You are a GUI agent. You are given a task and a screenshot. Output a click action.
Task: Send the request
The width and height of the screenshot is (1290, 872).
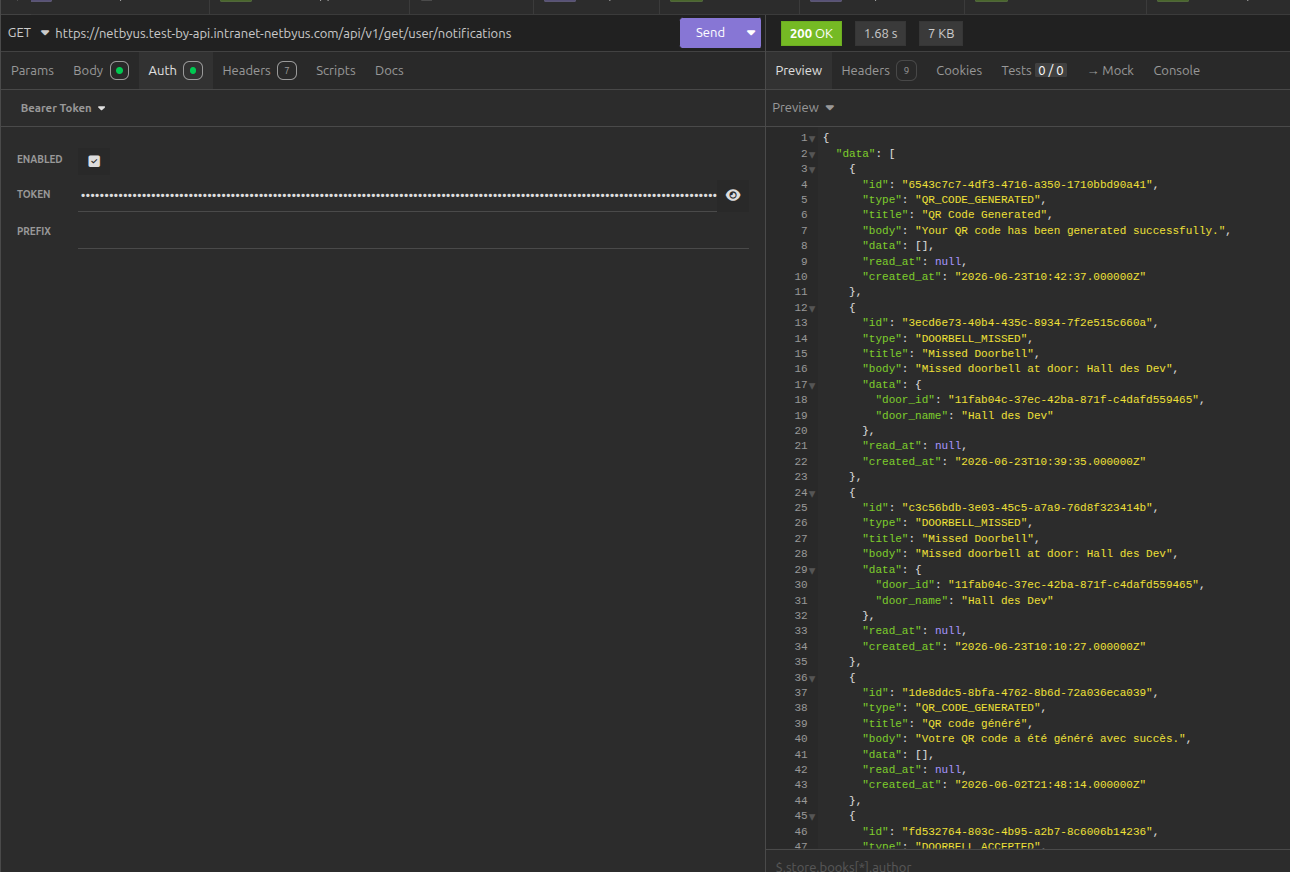click(711, 33)
